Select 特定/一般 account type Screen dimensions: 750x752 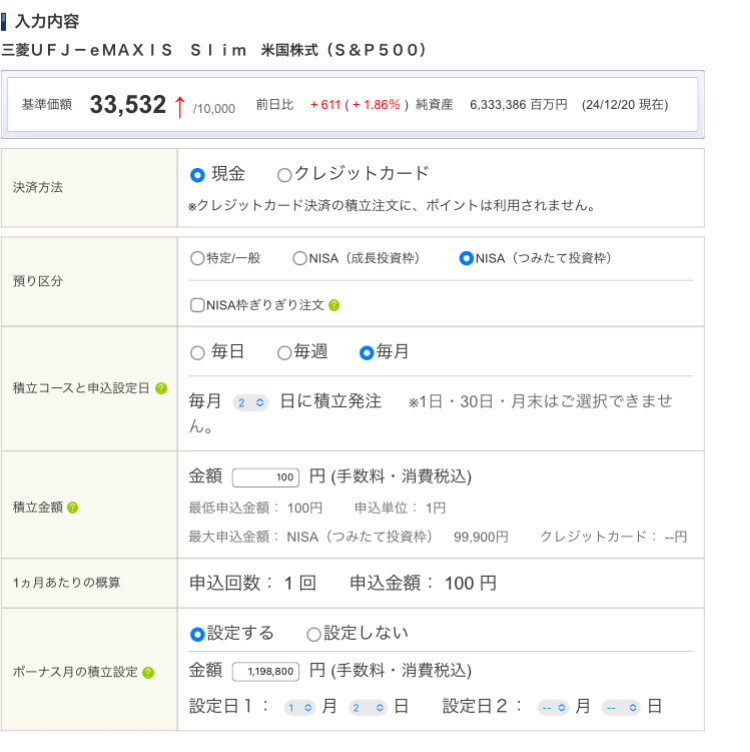pyautogui.click(x=197, y=258)
